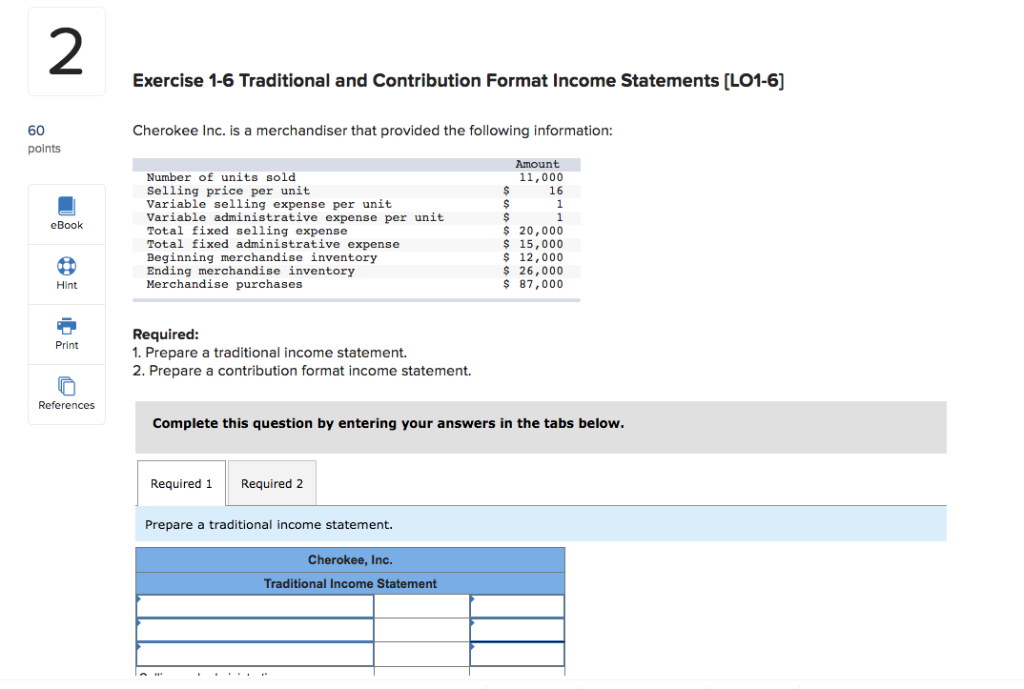This screenshot has height=689, width=1024.
Task: Select 'Variable selling expense per unit' text
Action: coord(269,204)
